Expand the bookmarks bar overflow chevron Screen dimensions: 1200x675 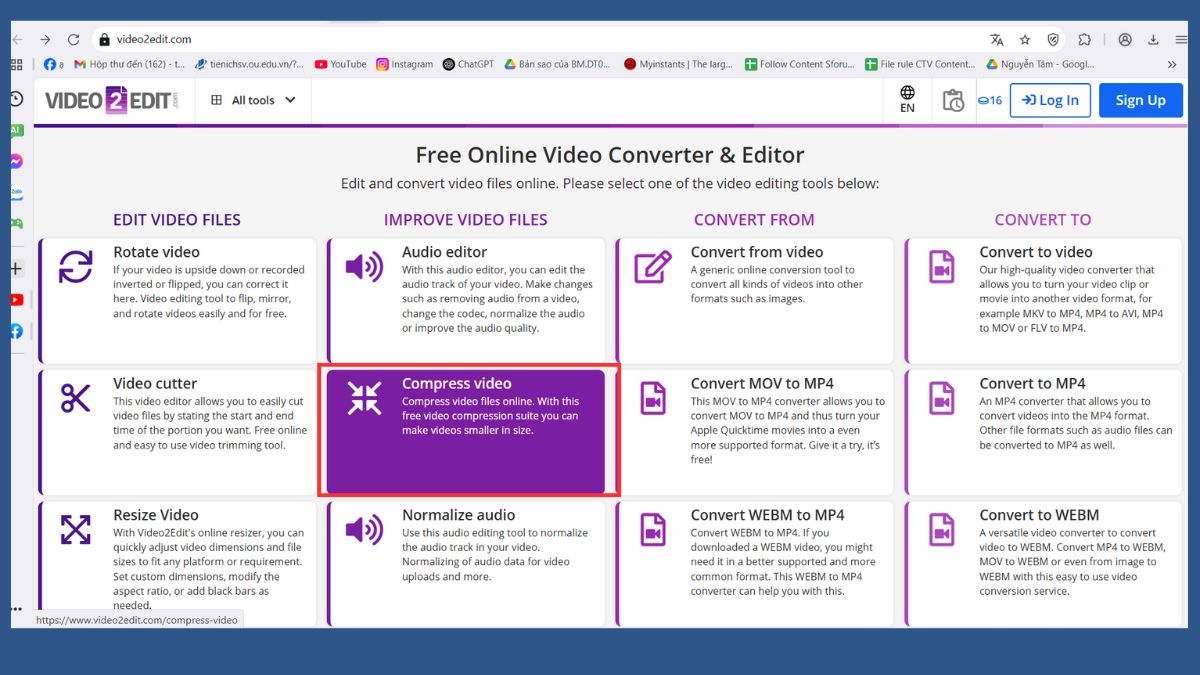[x=1171, y=63]
